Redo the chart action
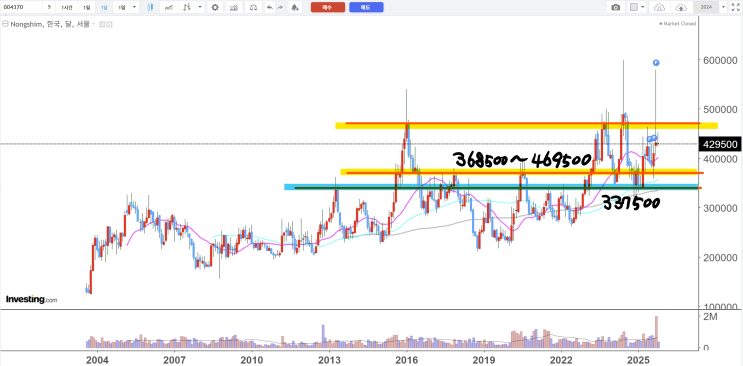 click(281, 7)
